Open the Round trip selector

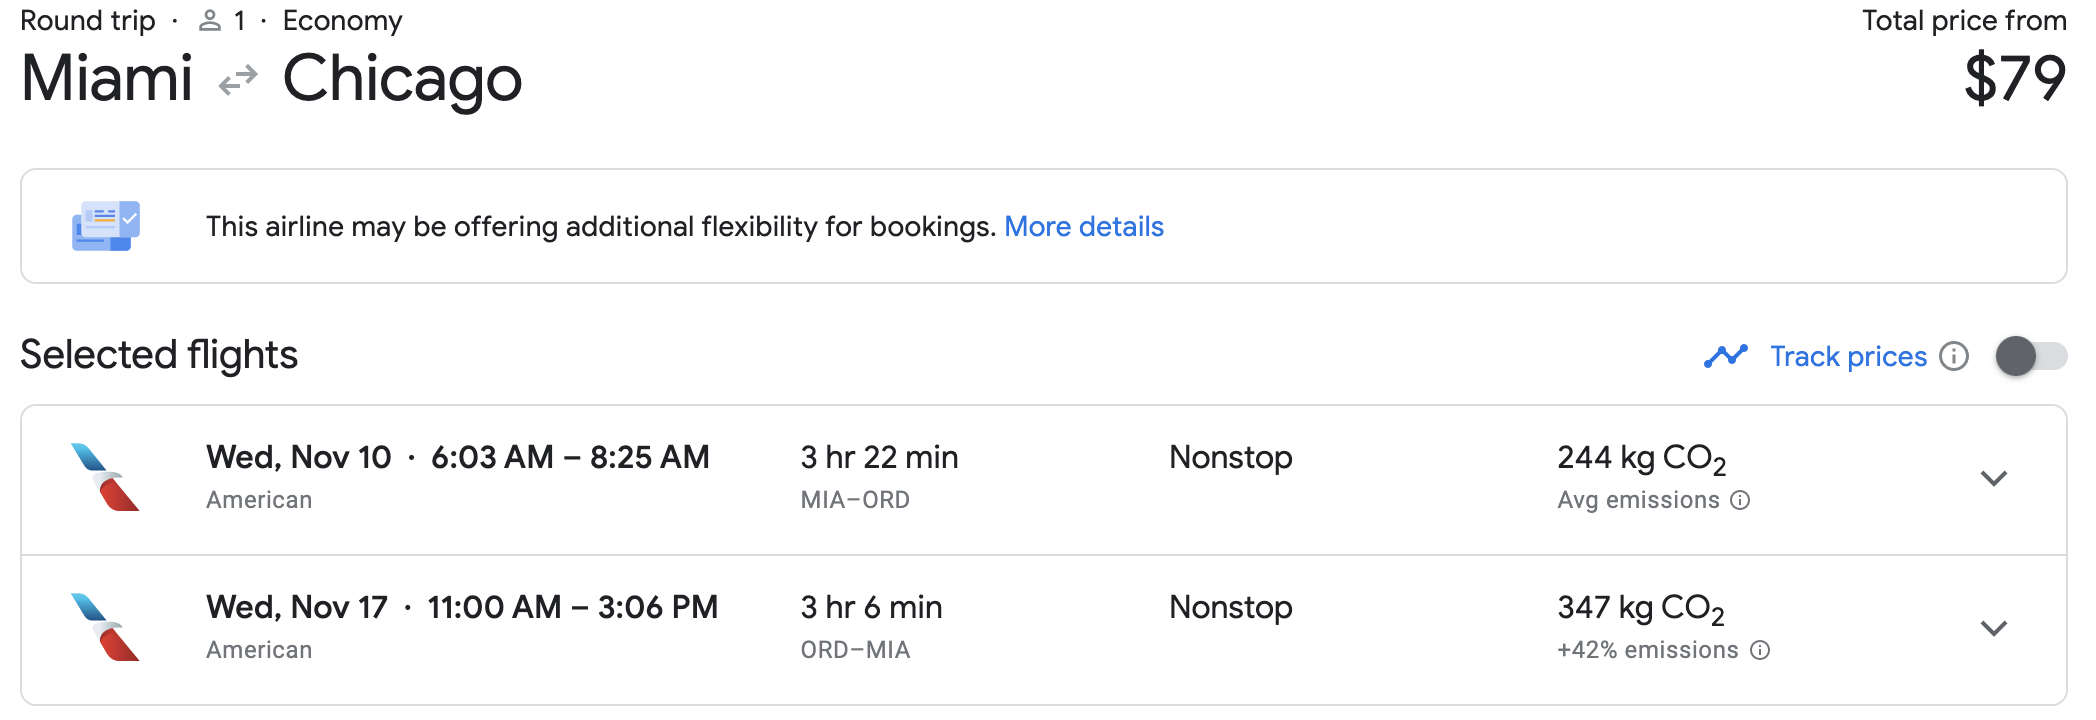88,19
